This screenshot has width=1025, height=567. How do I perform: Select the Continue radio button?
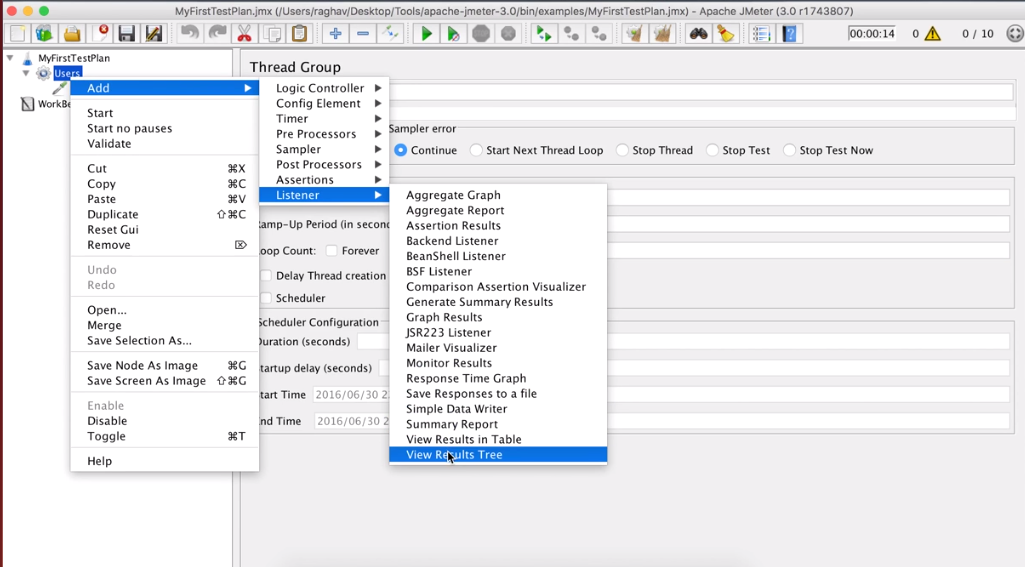click(400, 150)
